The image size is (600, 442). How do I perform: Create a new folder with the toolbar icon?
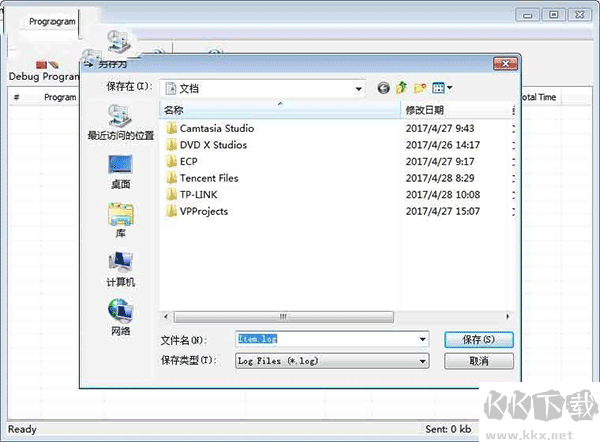419,88
